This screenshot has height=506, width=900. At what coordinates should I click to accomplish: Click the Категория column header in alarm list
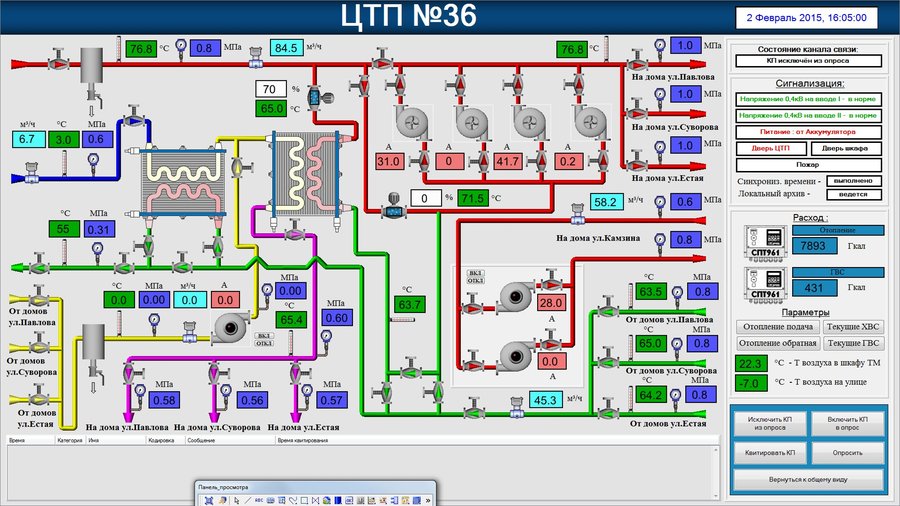(x=69, y=439)
